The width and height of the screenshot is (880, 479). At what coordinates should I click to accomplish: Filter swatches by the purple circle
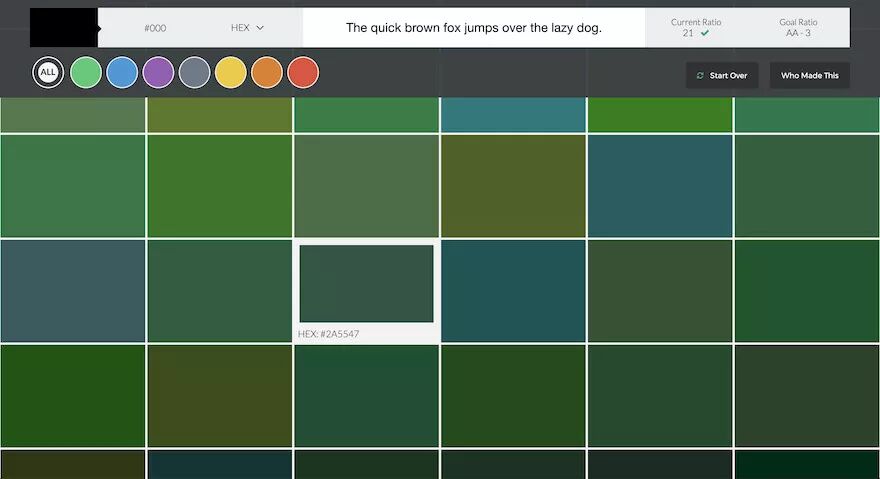coord(158,72)
